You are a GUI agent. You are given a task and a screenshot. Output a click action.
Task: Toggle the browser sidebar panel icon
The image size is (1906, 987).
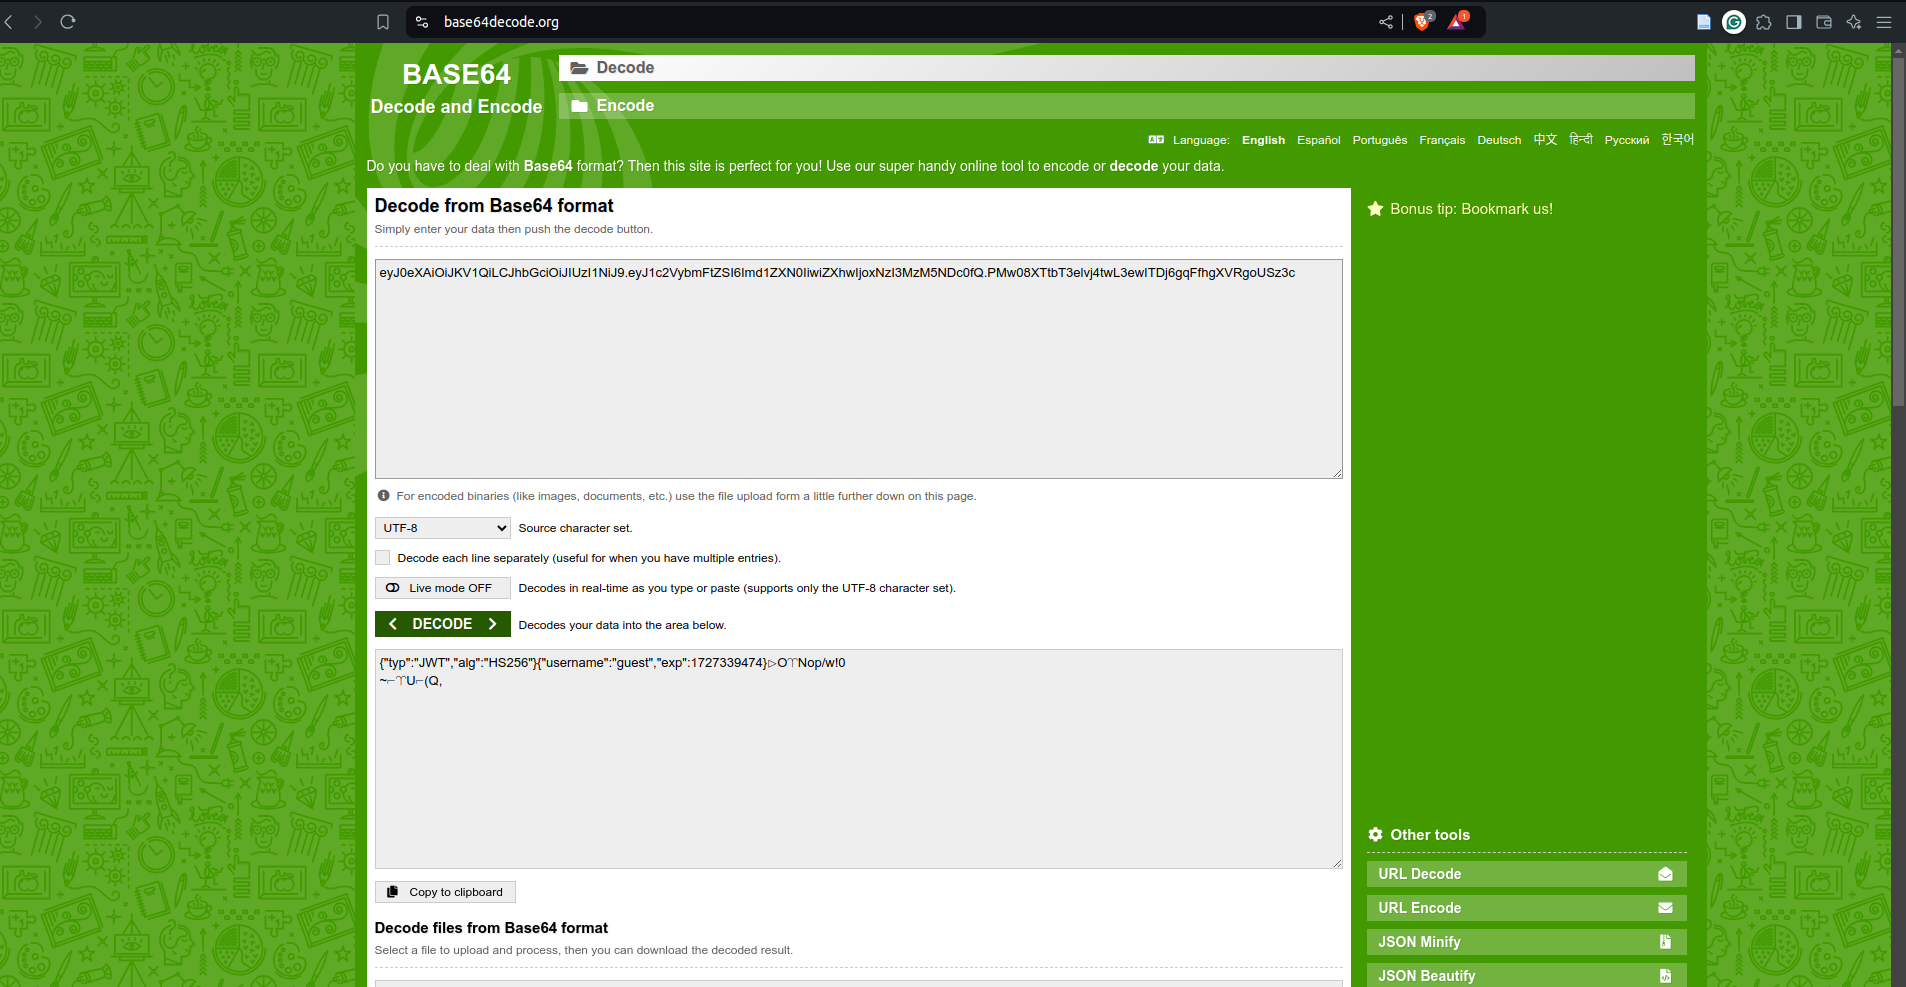click(x=1794, y=22)
